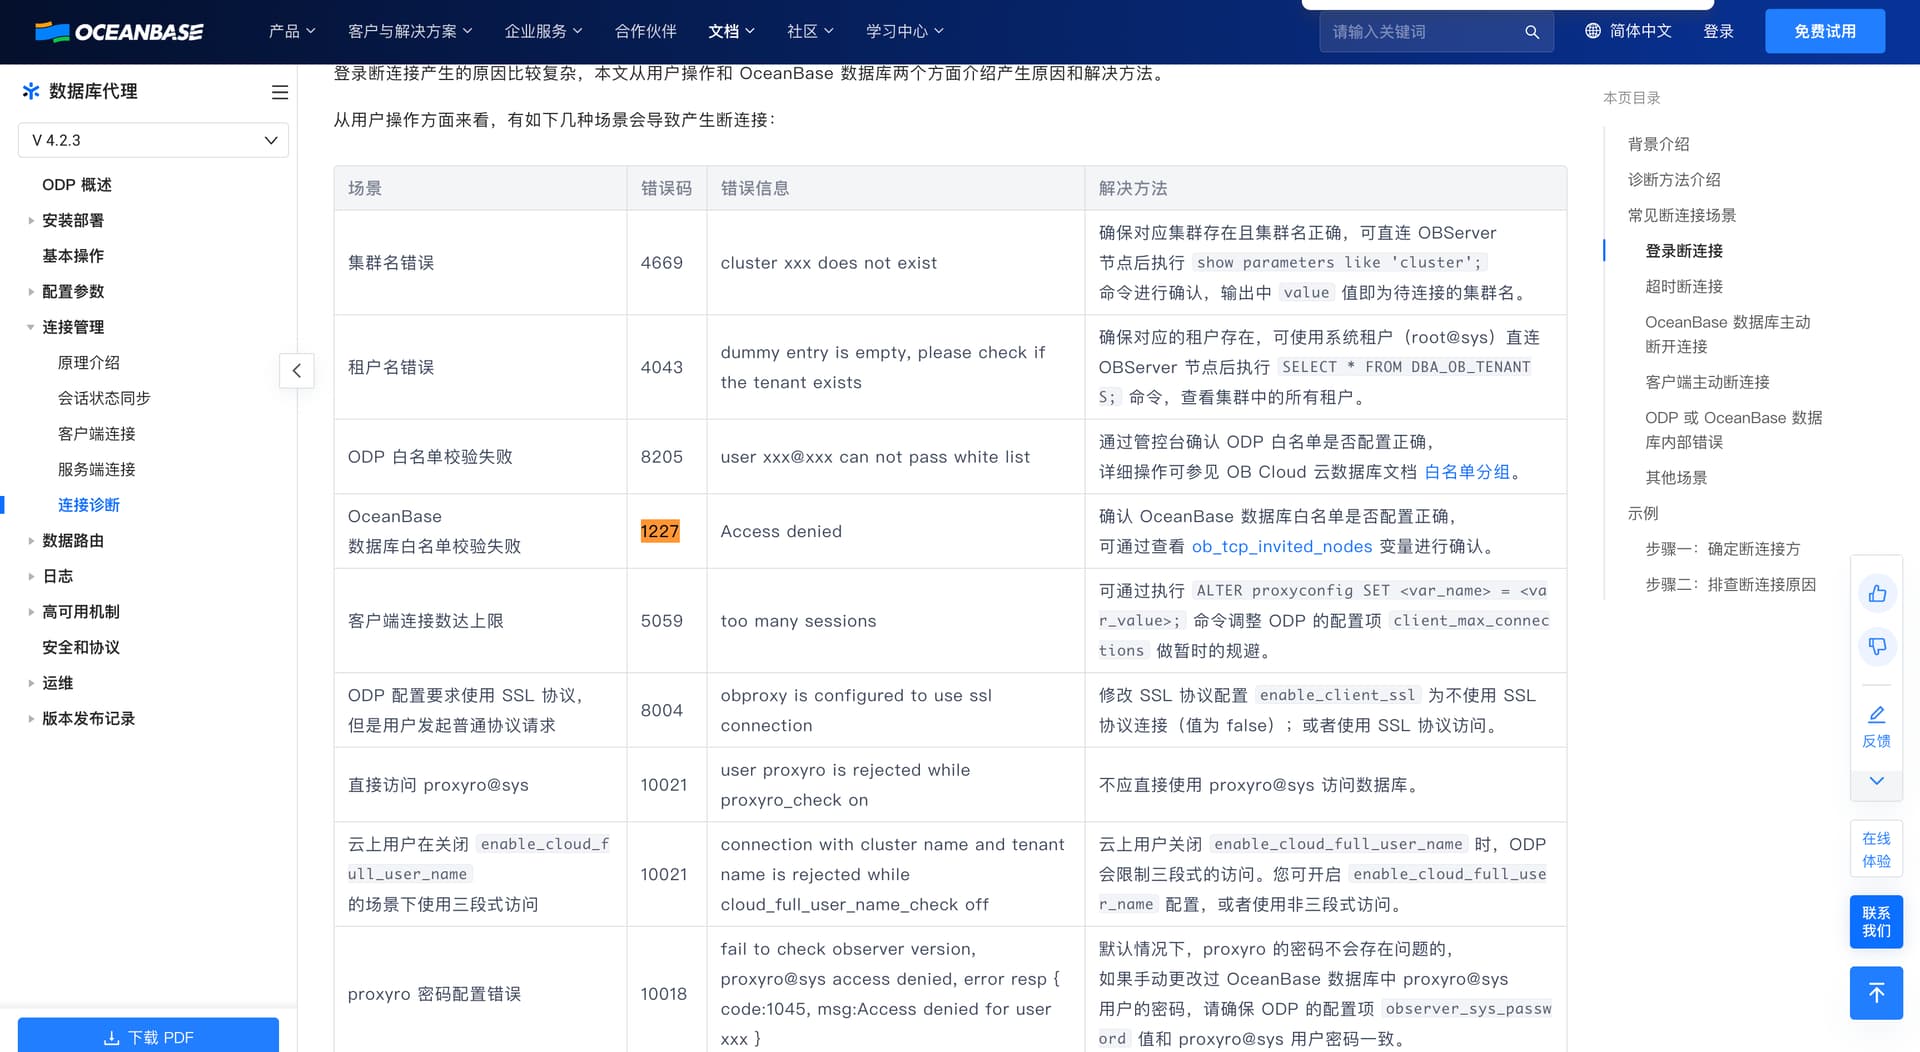Viewport: 1920px width, 1052px height.
Task: Click the 数据库代理 snowflake icon
Action: [x=31, y=91]
